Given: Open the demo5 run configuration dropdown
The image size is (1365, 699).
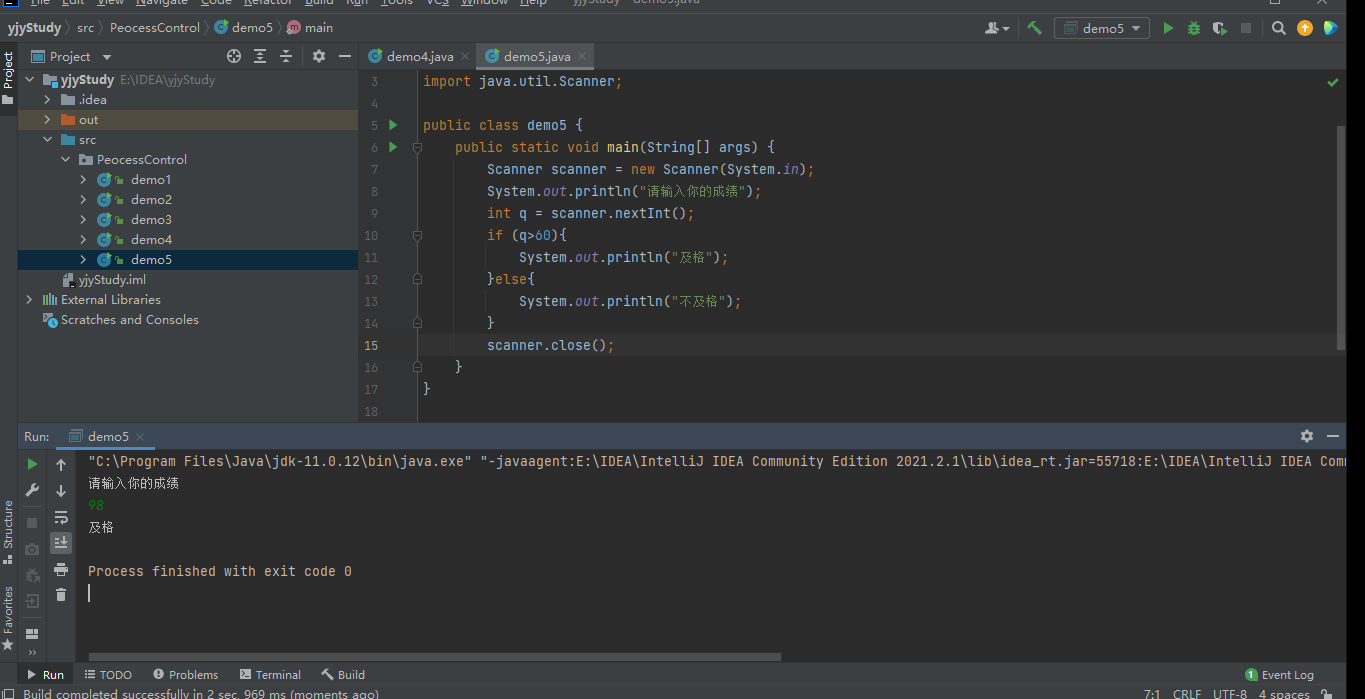Looking at the screenshot, I should 1102,28.
